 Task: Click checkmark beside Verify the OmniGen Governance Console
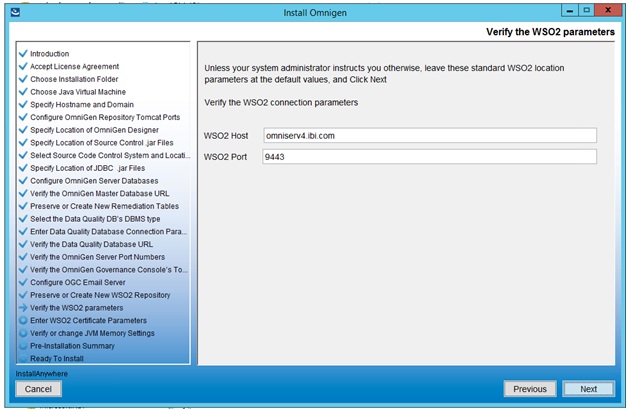pyautogui.click(x=23, y=269)
